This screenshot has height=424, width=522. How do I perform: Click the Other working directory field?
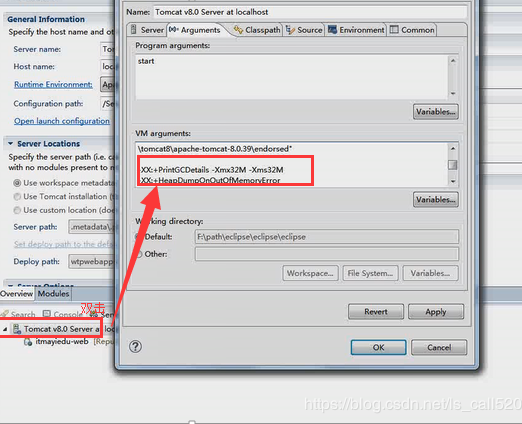pyautogui.click(x=327, y=254)
